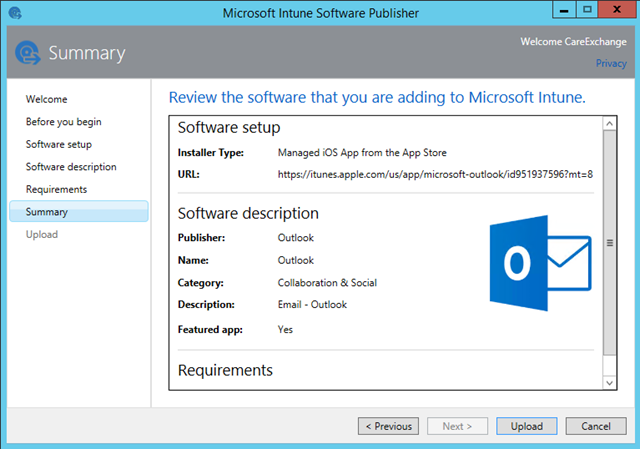Click the 'Software setup' heading in summary box
The width and height of the screenshot is (640, 449).
[229, 128]
